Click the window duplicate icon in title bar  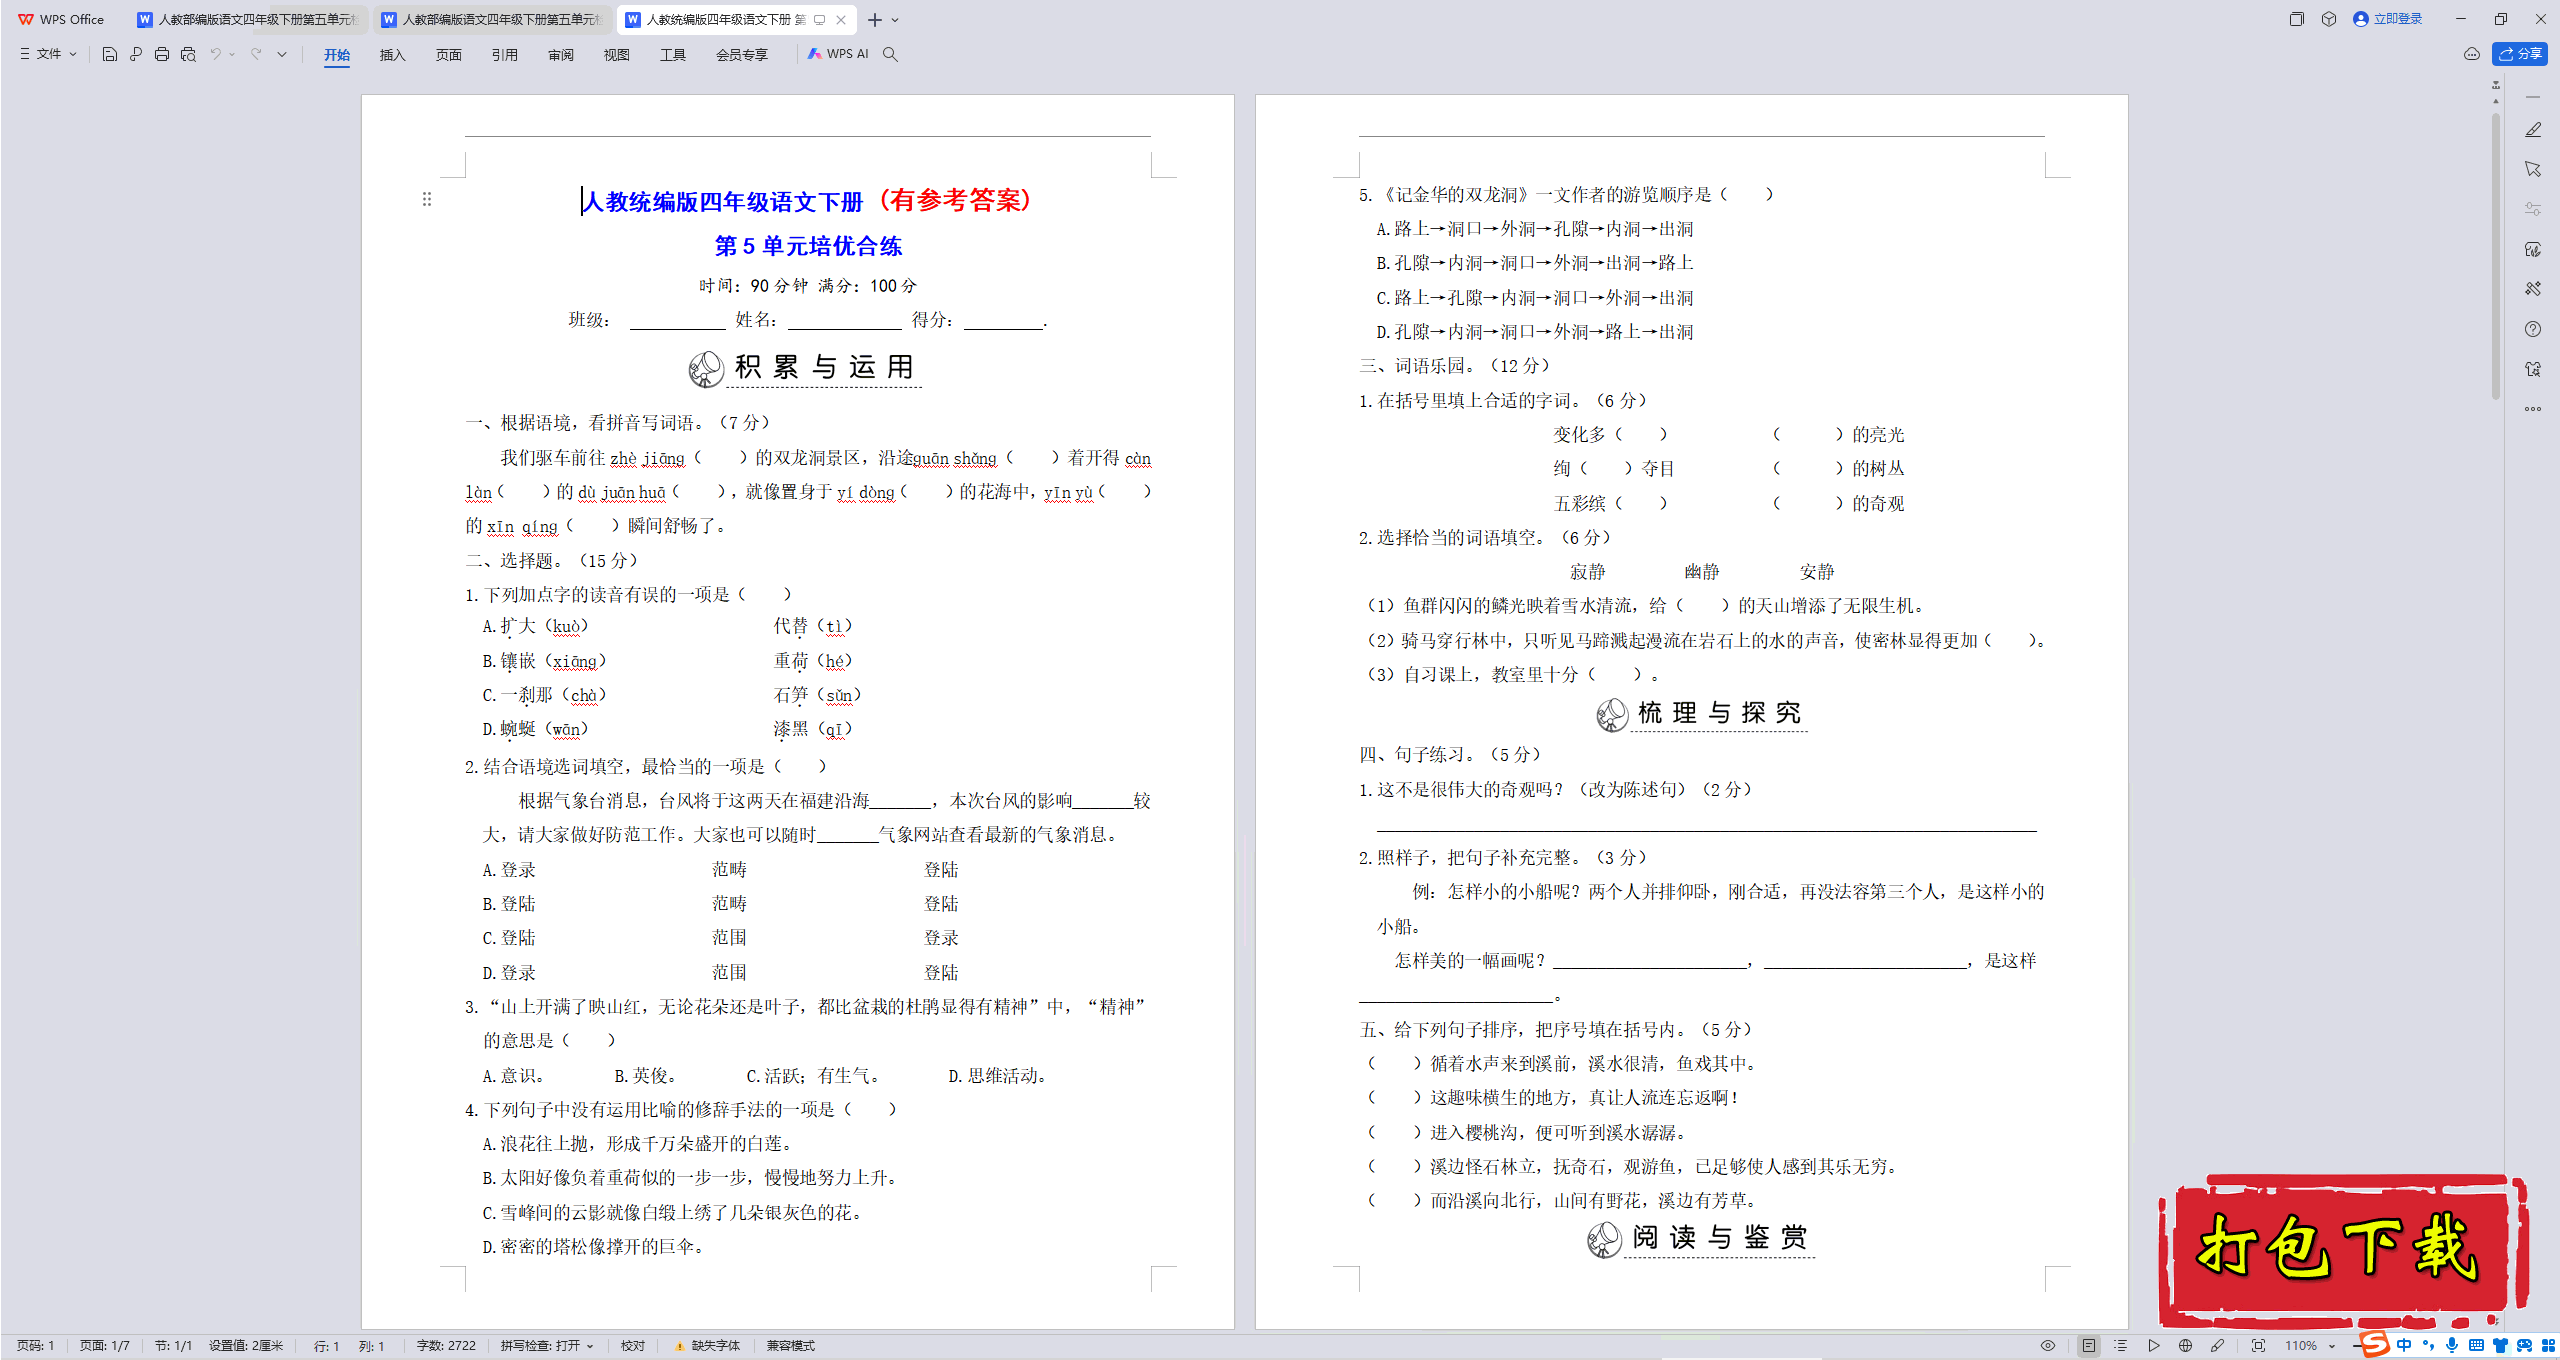2297,19
